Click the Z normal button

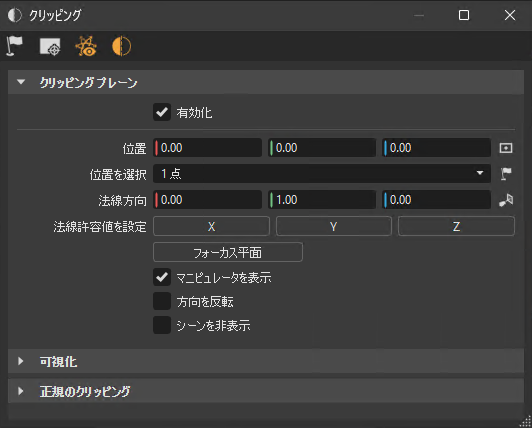tap(456, 226)
